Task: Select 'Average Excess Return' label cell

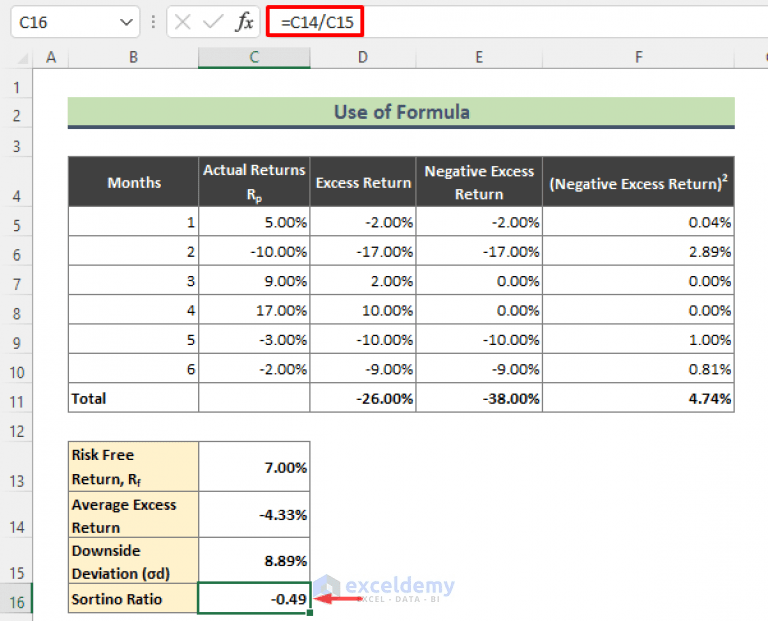Action: point(133,515)
